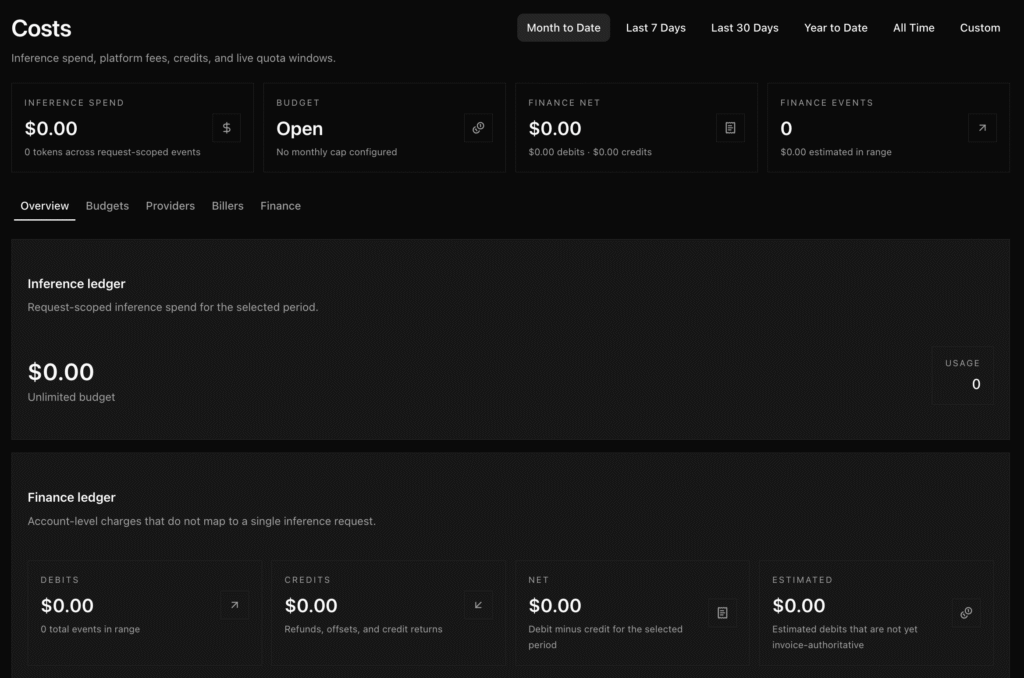Open the link icon on the Budget card
The image size is (1024, 678).
(x=478, y=128)
